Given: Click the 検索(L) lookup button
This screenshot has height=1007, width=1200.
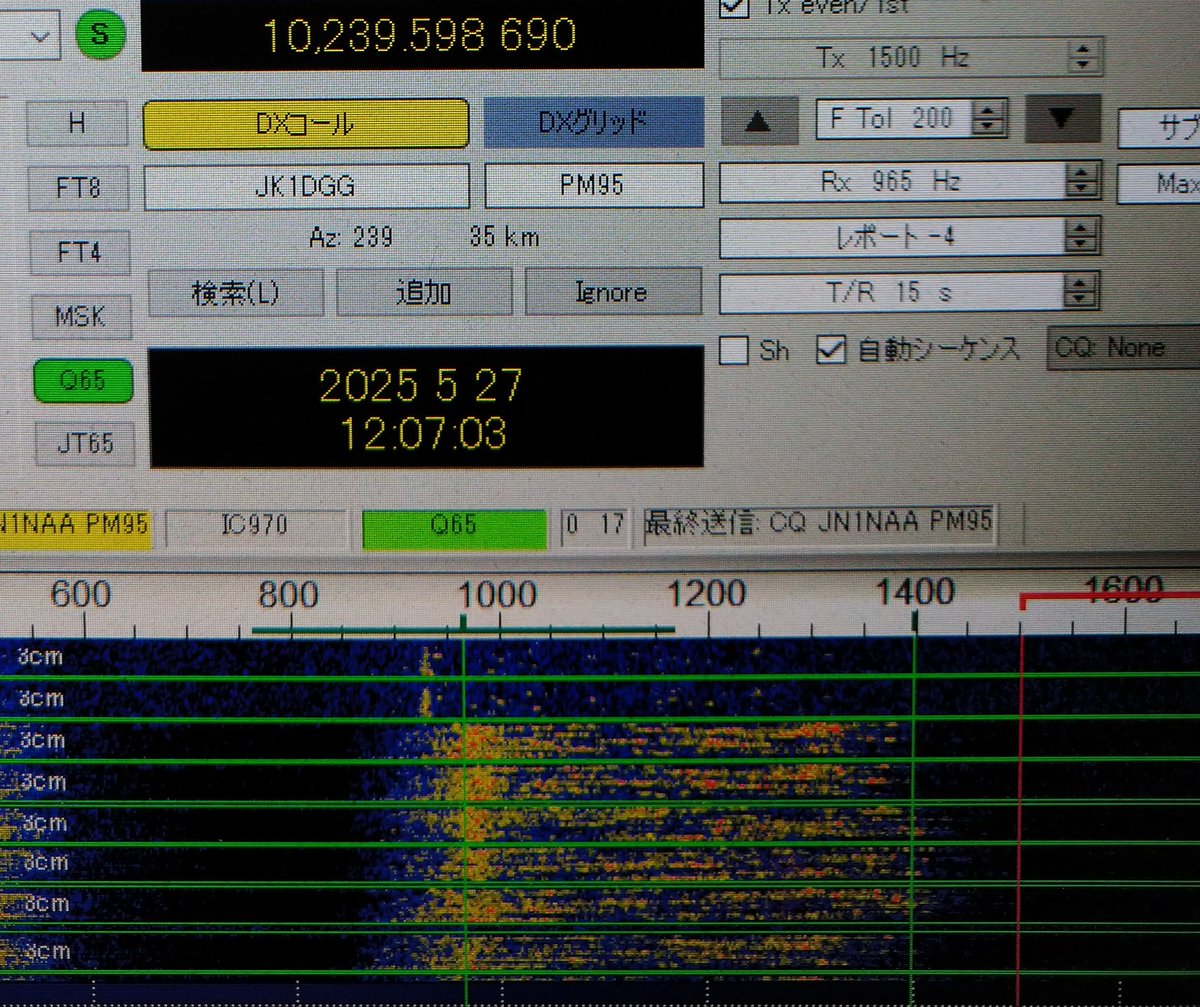Looking at the screenshot, I should tap(235, 293).
